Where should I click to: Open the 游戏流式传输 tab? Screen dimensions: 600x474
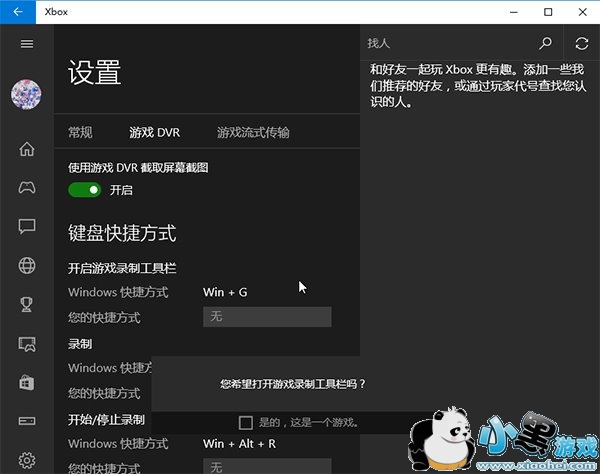pyautogui.click(x=253, y=132)
